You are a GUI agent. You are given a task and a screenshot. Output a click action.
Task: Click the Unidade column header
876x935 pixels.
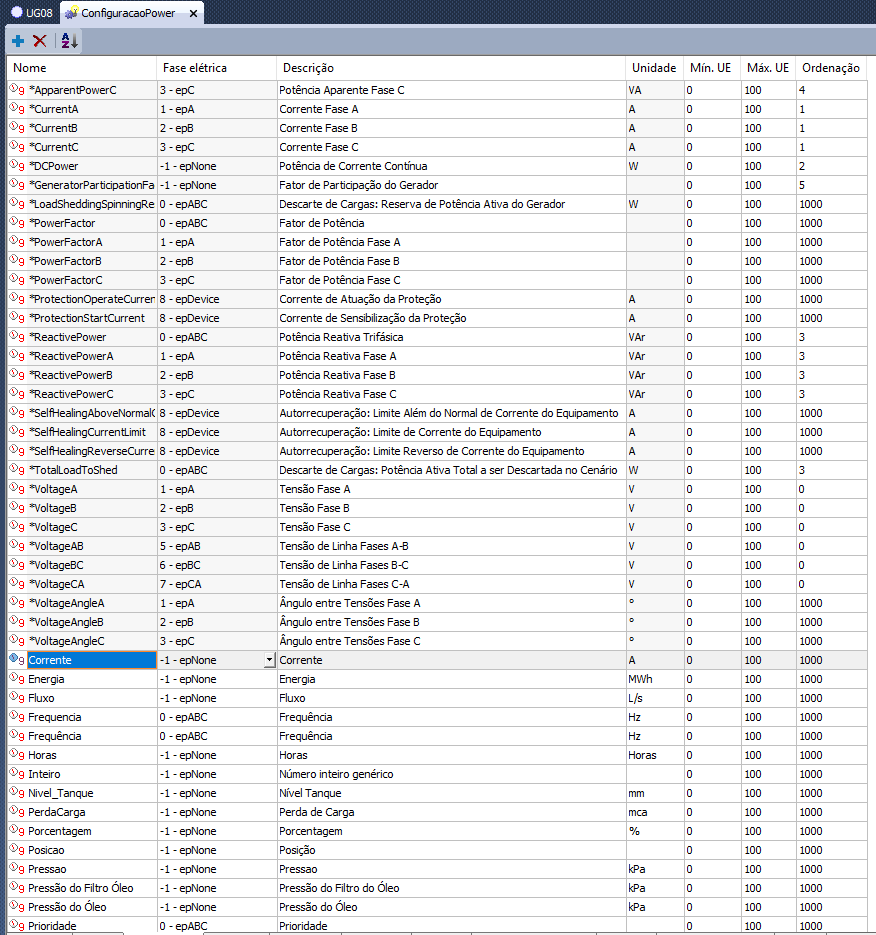tap(654, 68)
